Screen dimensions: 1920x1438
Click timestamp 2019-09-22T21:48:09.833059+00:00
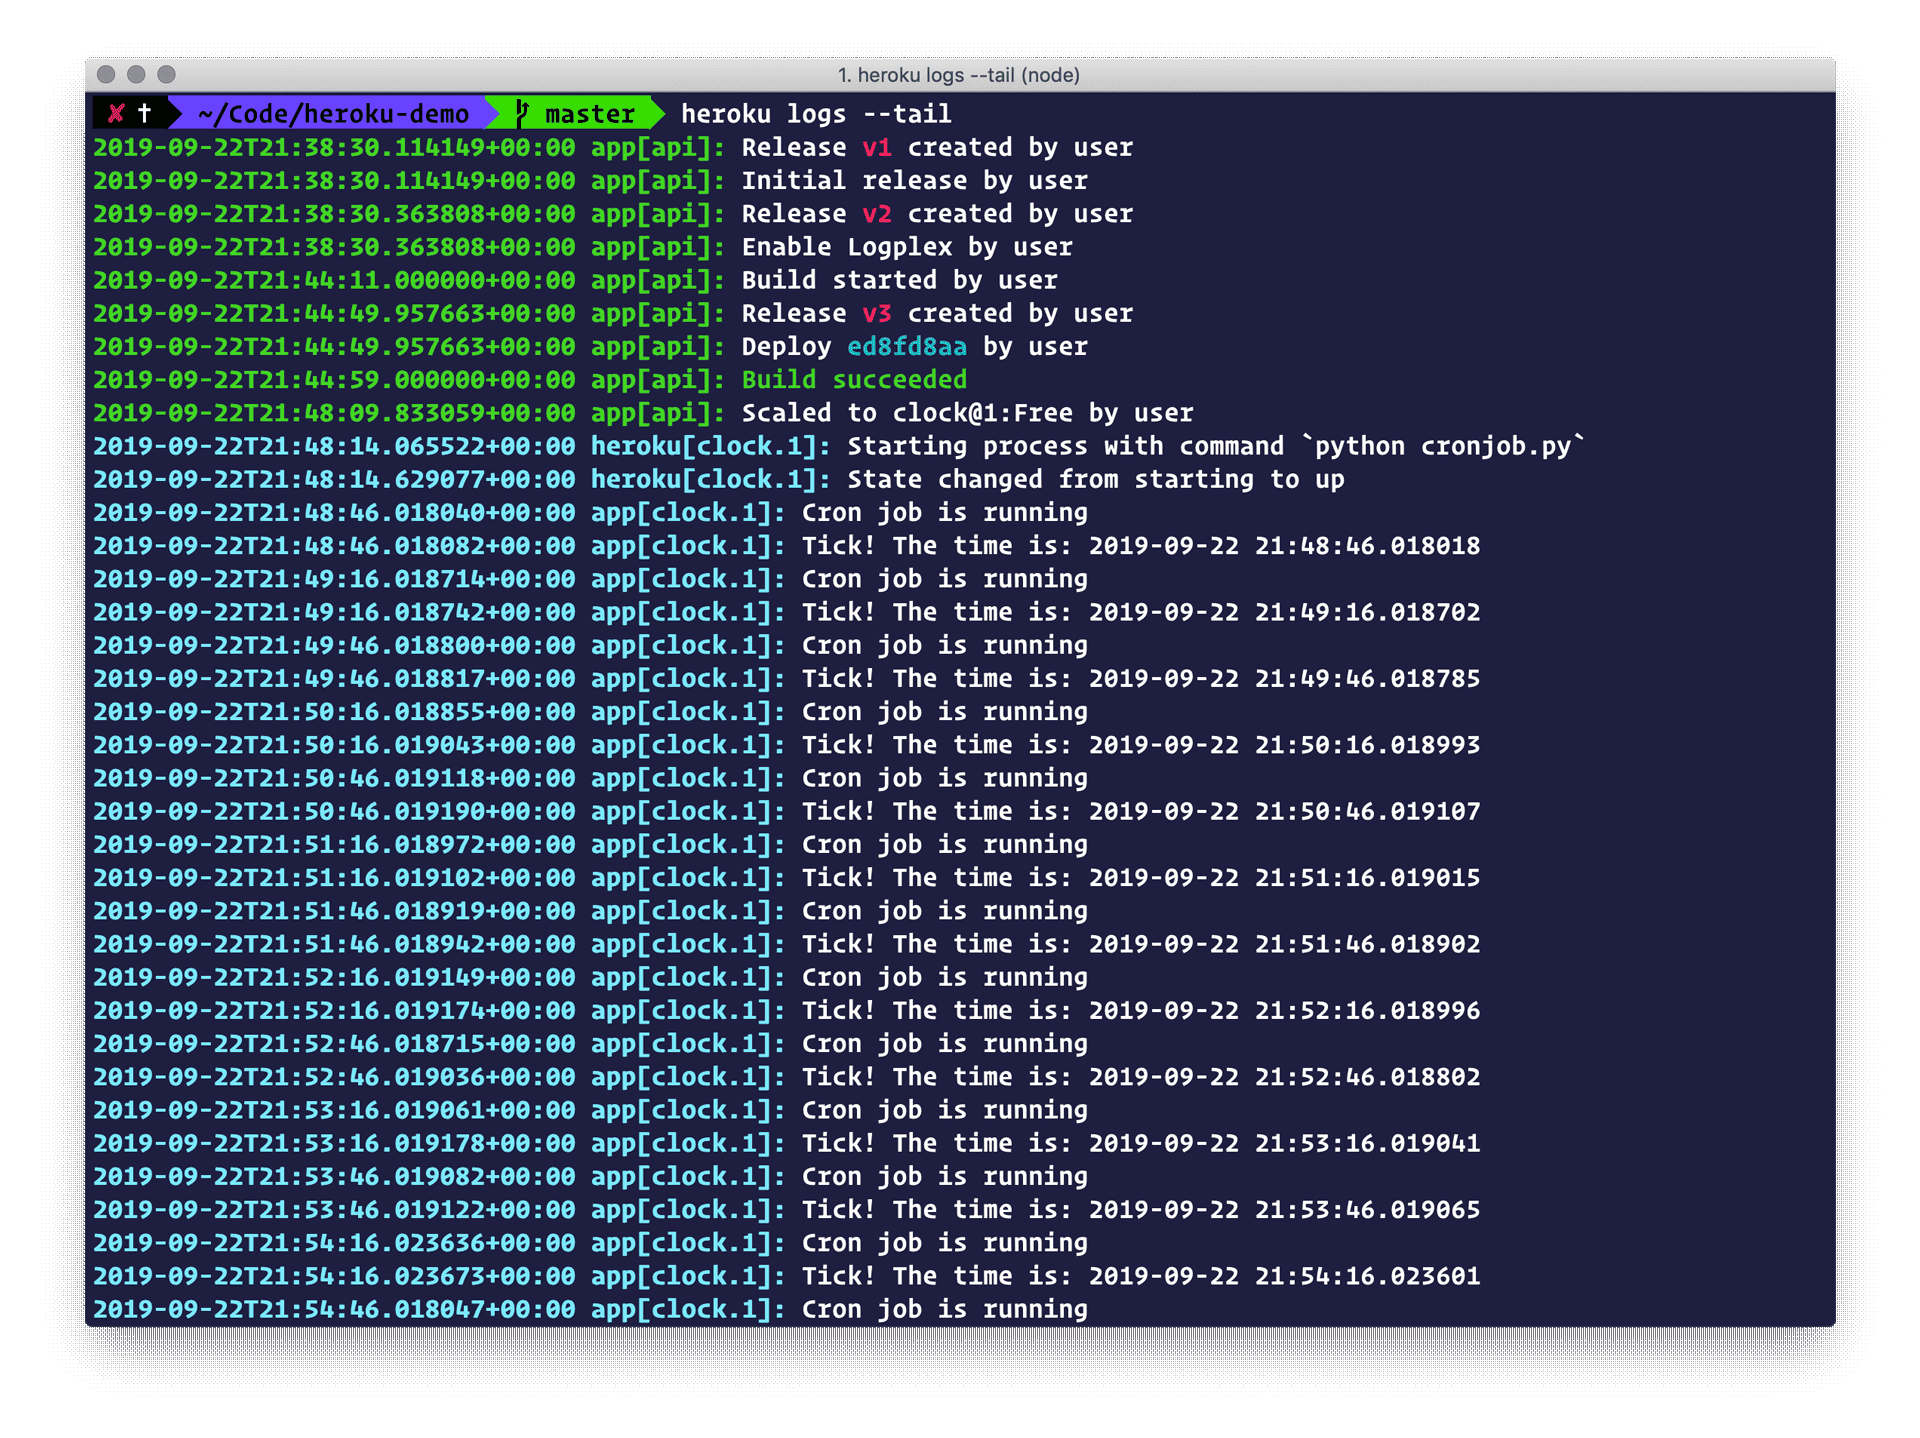pyautogui.click(x=334, y=413)
